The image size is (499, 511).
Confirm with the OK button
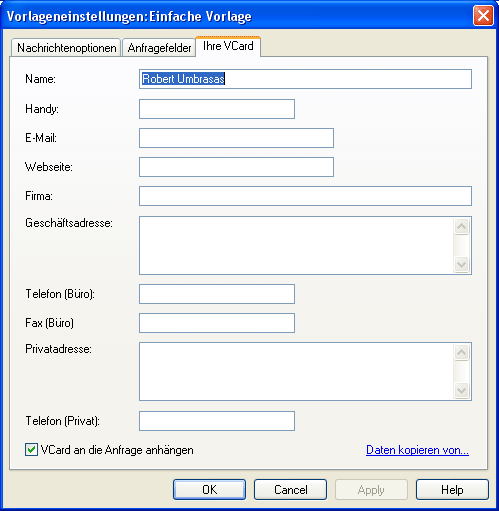pyautogui.click(x=210, y=490)
